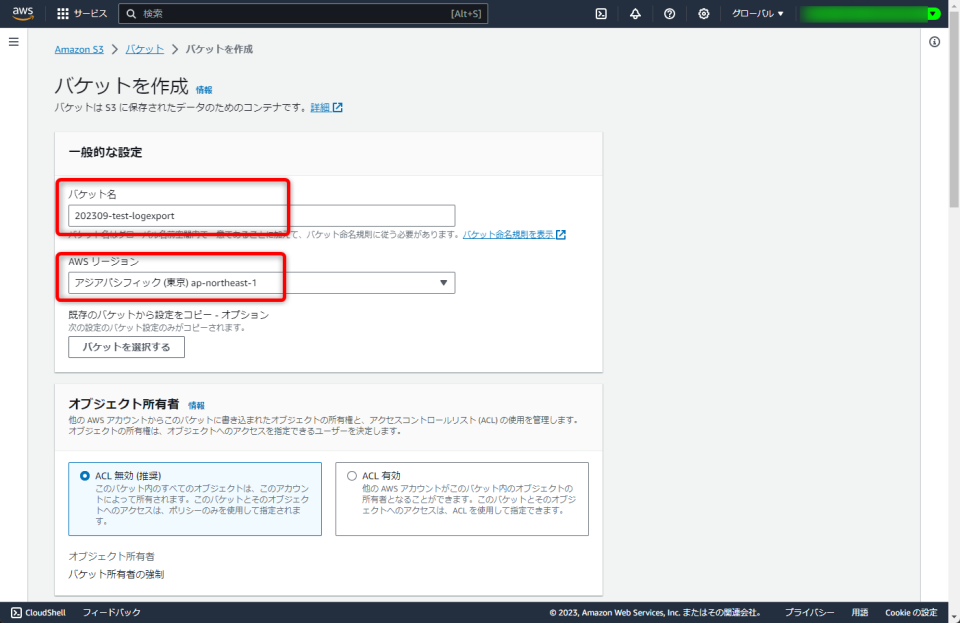960x623 pixels.
Task: Select the ACL 無効 (推奨) radio button
Action: [79, 475]
